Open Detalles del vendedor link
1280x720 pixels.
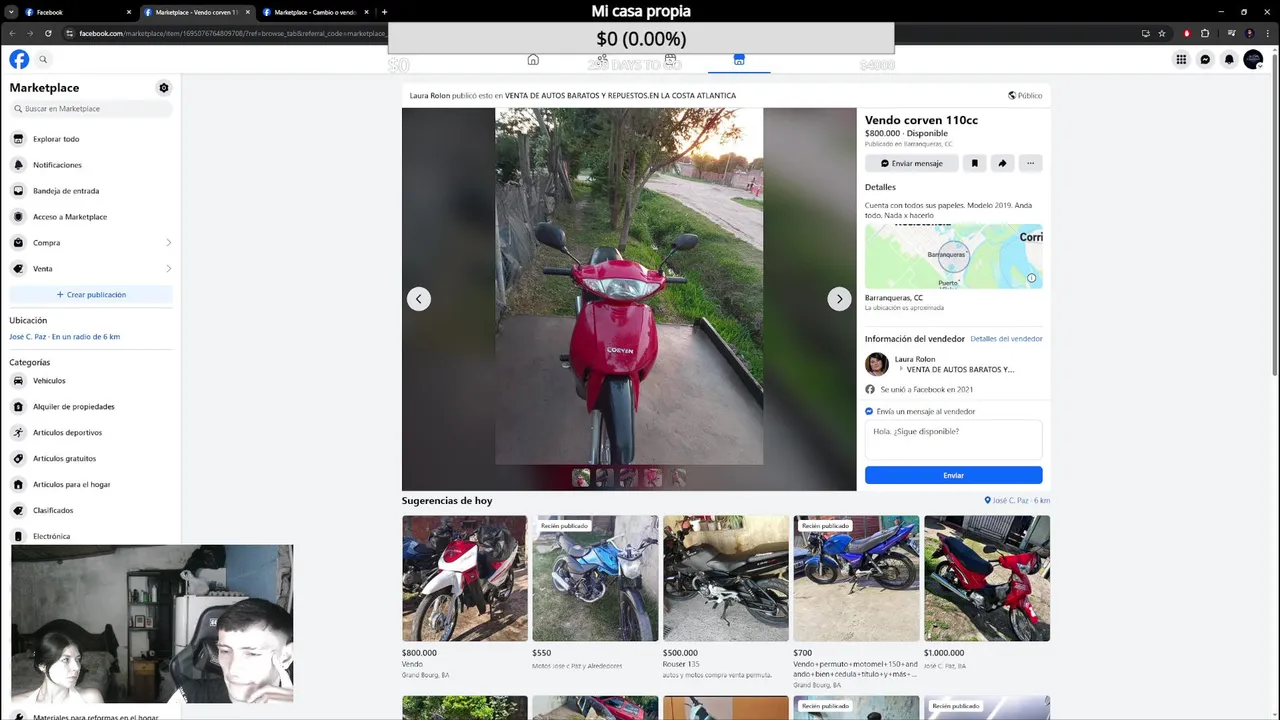pyautogui.click(x=1006, y=339)
